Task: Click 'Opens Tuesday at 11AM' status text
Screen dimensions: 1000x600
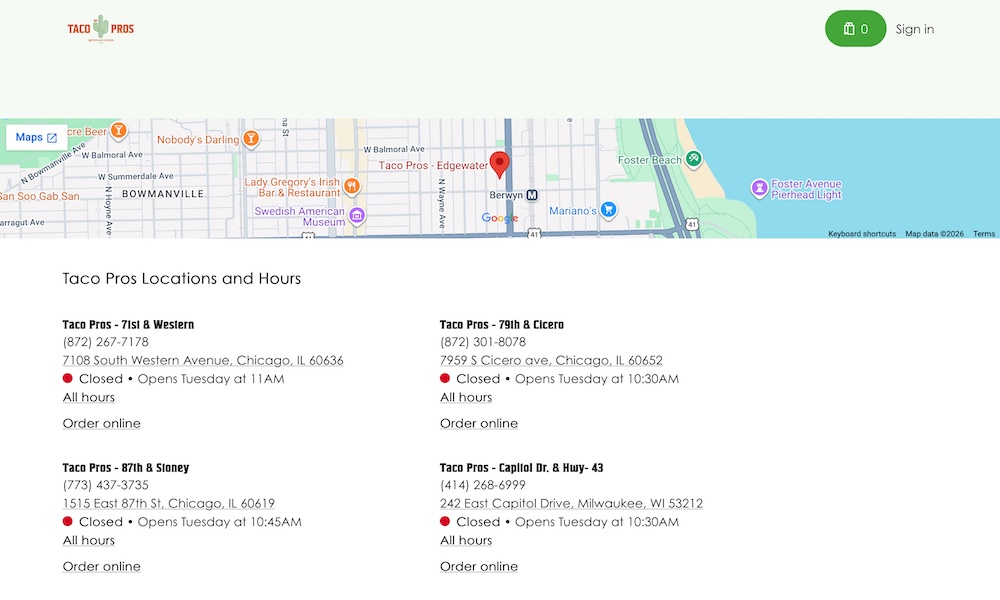Action: coord(211,379)
